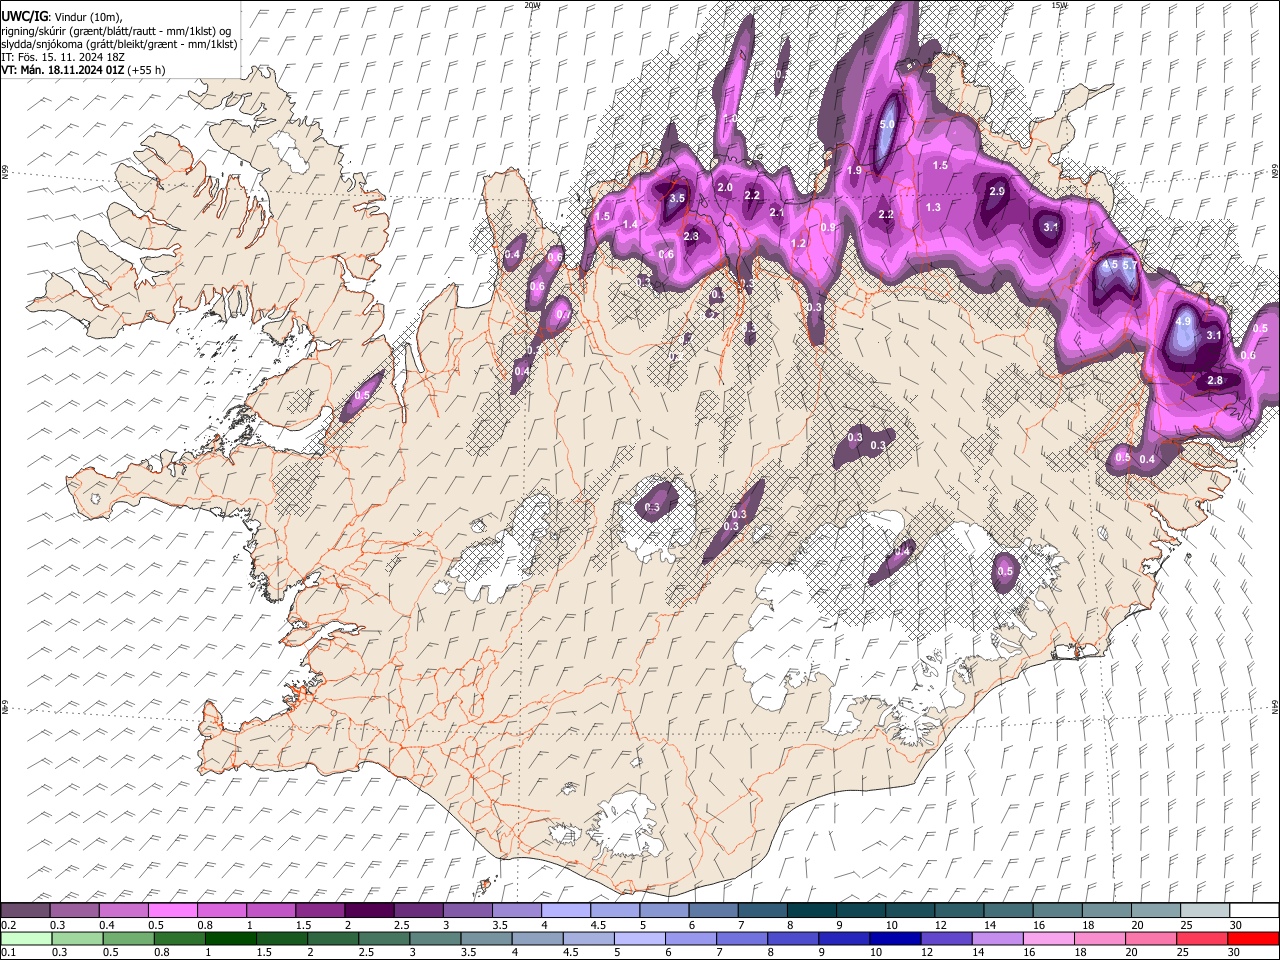
Task: Click the 1.4 precipitation value label
Action: (630, 225)
